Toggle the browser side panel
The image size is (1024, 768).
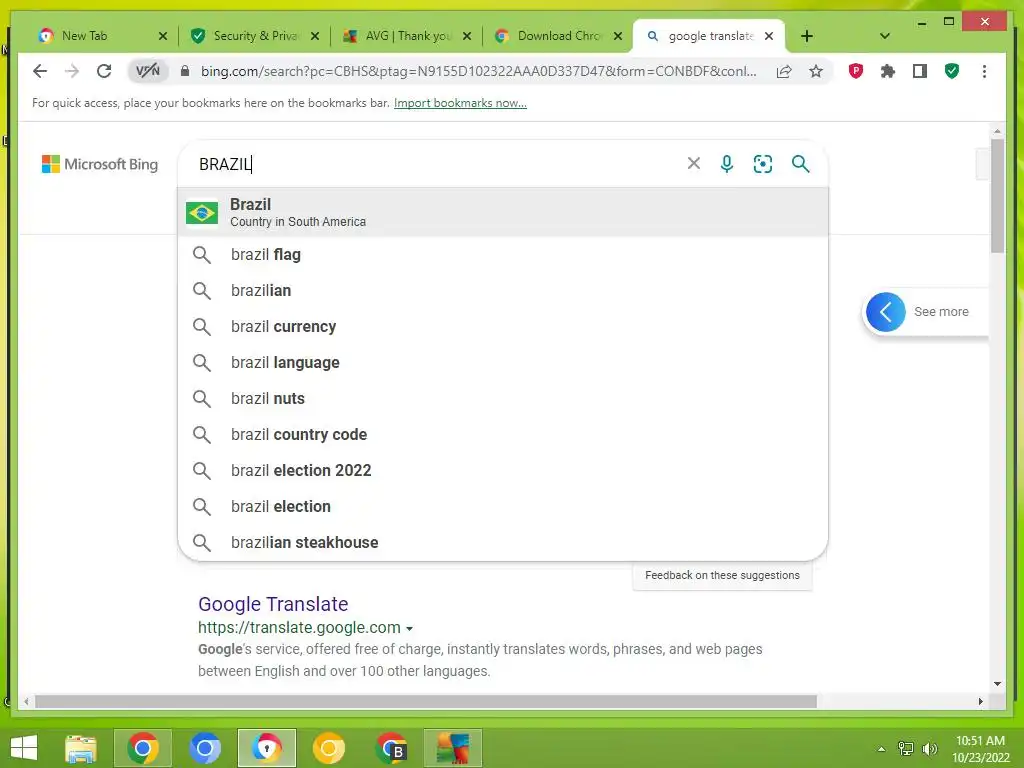click(x=920, y=71)
